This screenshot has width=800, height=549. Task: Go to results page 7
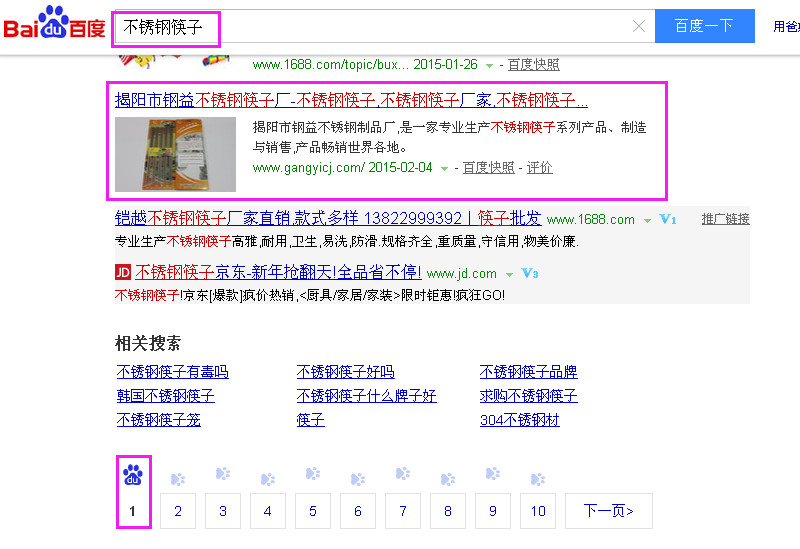click(403, 511)
